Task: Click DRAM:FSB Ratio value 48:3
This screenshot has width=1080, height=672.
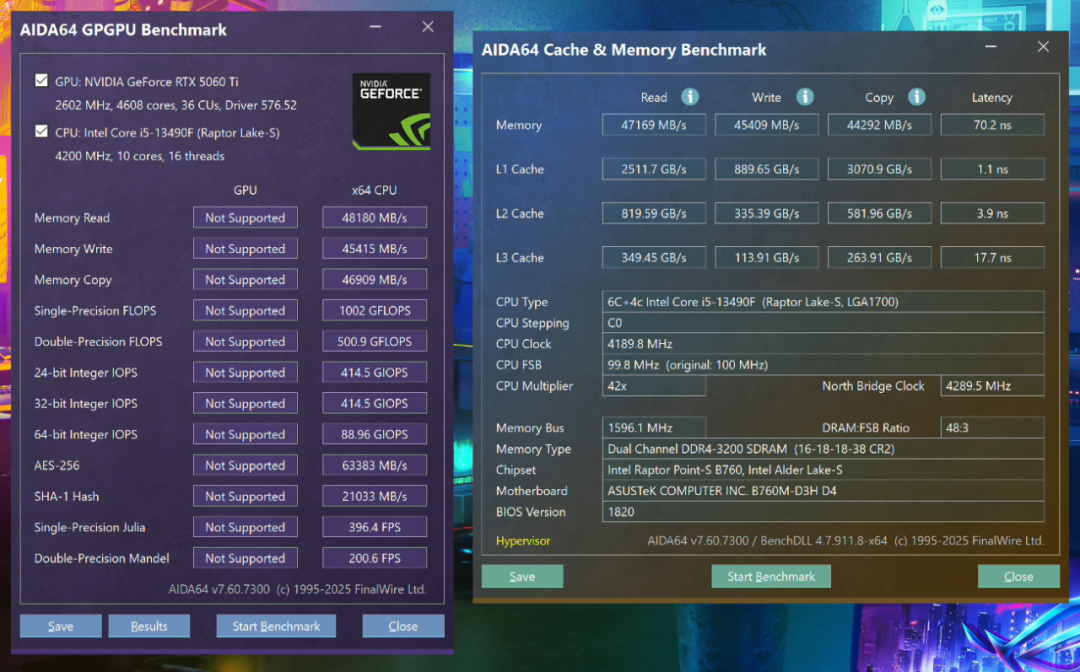Action: tap(993, 428)
